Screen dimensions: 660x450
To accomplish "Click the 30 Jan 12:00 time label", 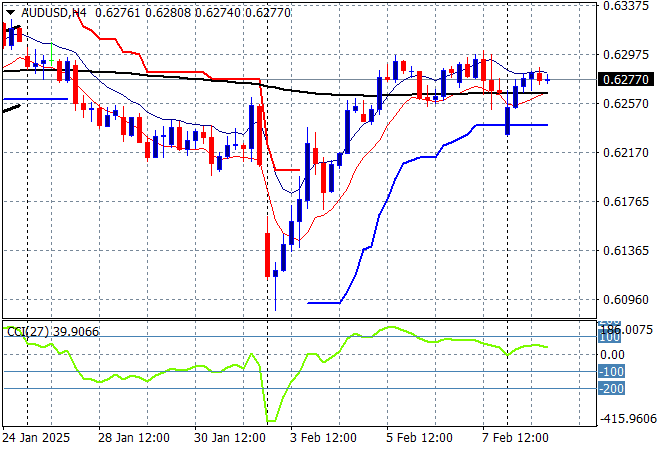I will coord(230,438).
